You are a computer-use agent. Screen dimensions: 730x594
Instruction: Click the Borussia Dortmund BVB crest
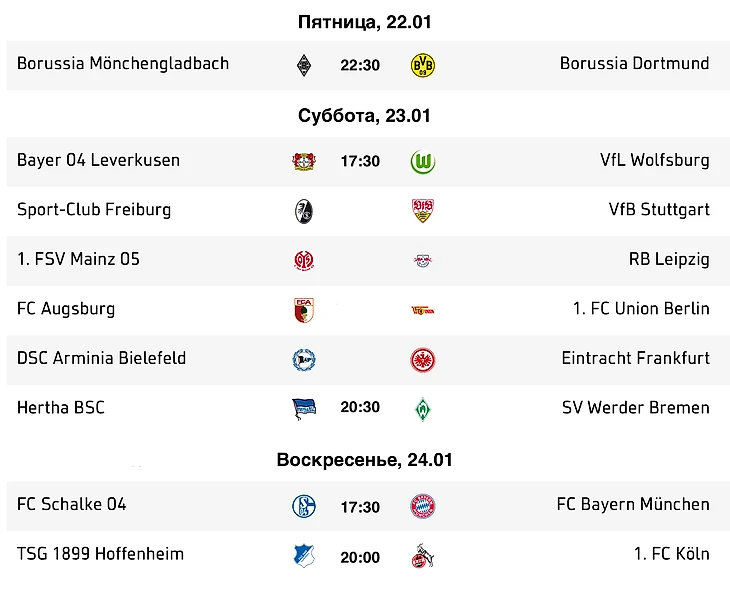point(423,65)
